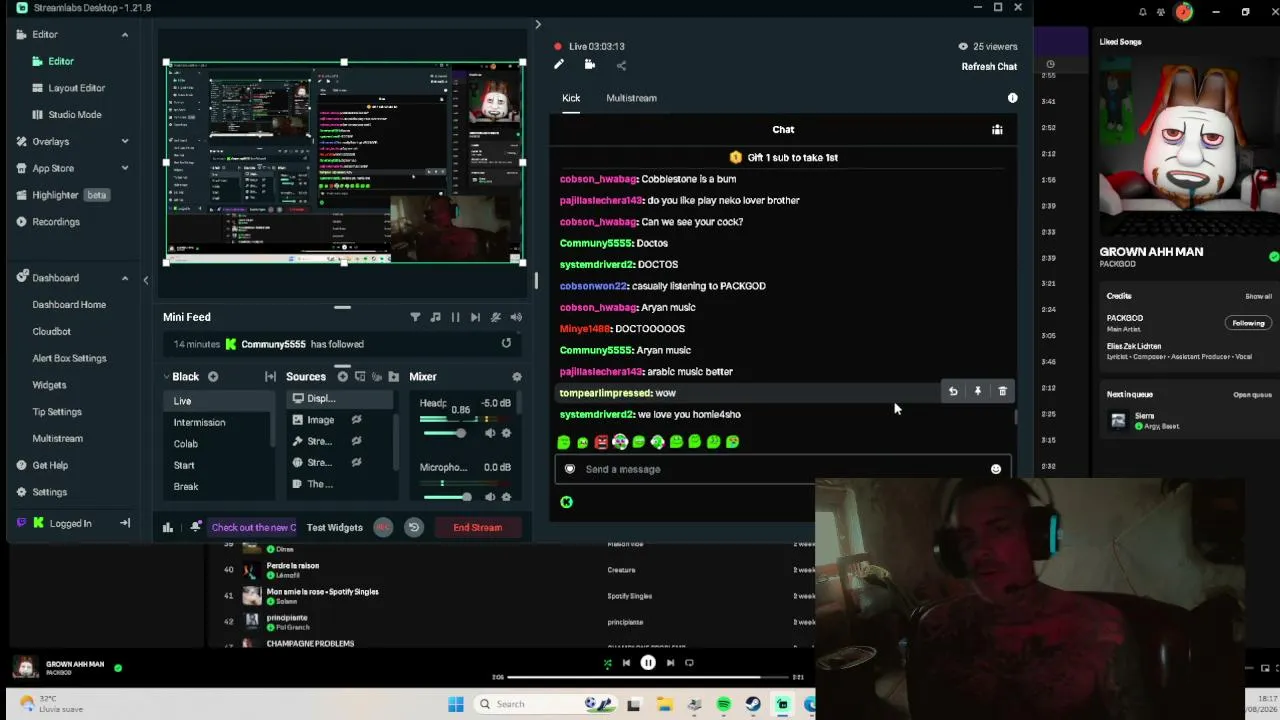1280x720 pixels.
Task: Open the 'Check out the new' notification banner
Action: [253, 527]
